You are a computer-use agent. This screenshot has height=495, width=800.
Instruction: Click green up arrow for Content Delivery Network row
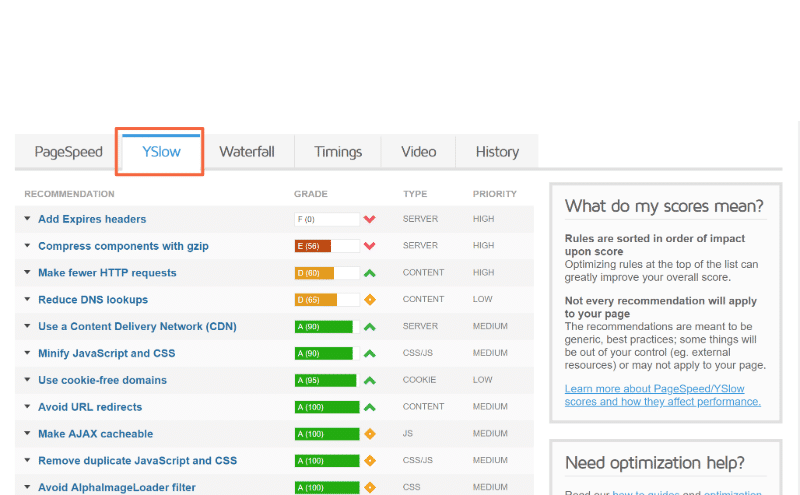369,327
